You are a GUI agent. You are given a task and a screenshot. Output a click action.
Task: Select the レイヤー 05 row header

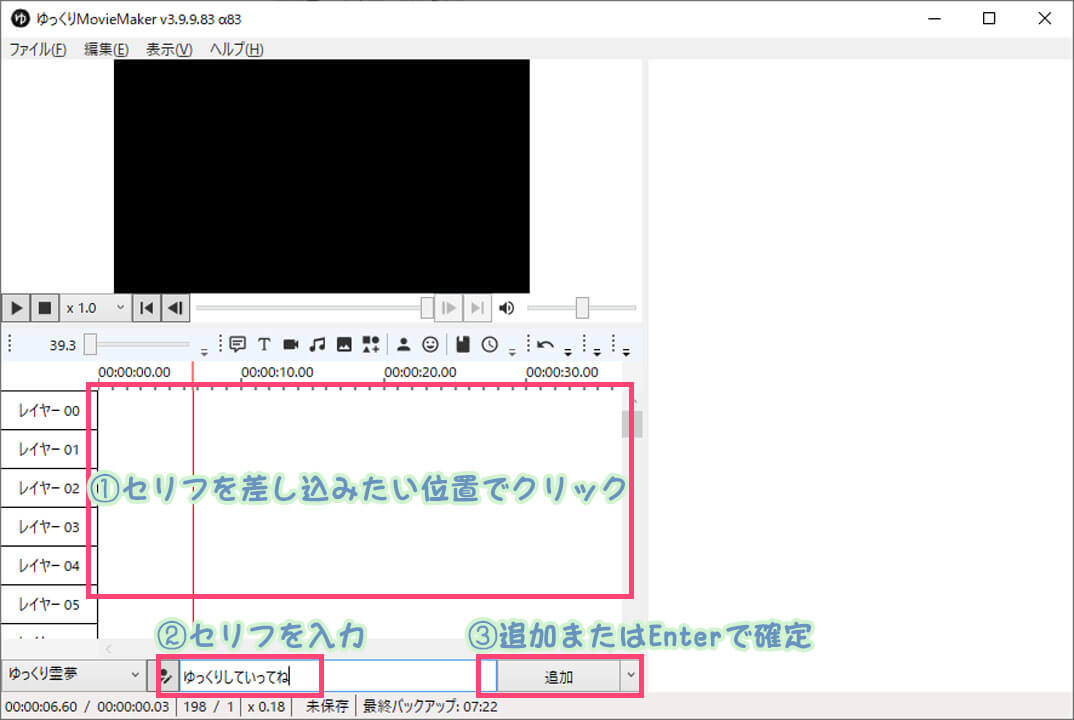click(x=48, y=604)
